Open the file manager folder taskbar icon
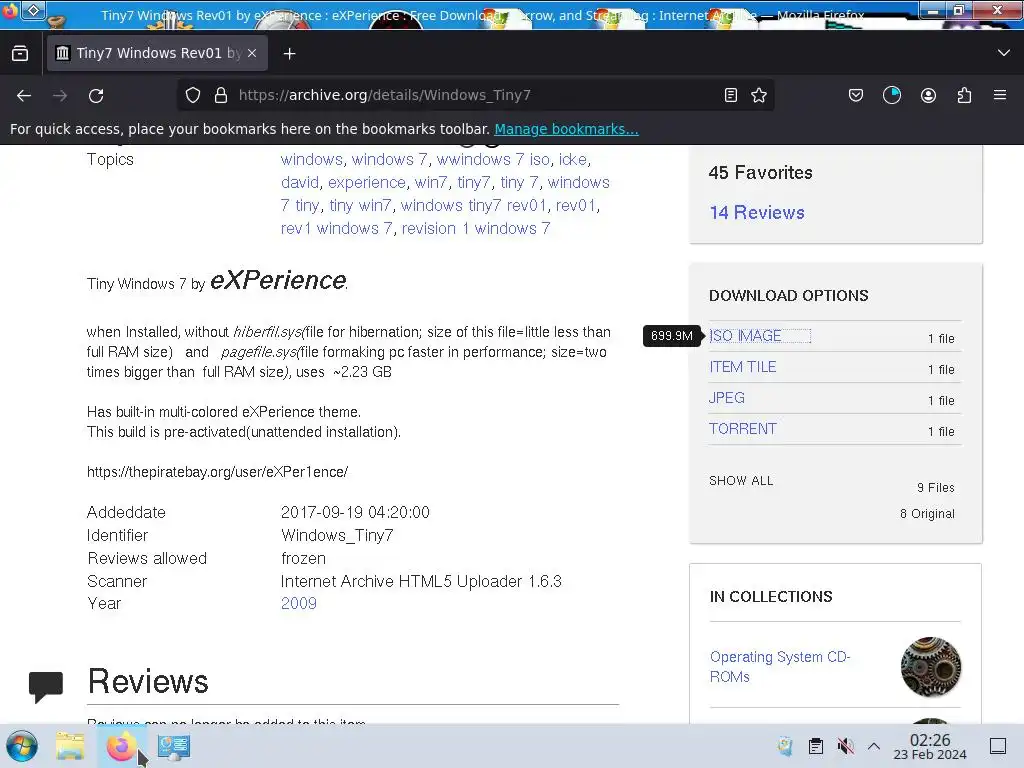1024x768 pixels. pyautogui.click(x=70, y=746)
